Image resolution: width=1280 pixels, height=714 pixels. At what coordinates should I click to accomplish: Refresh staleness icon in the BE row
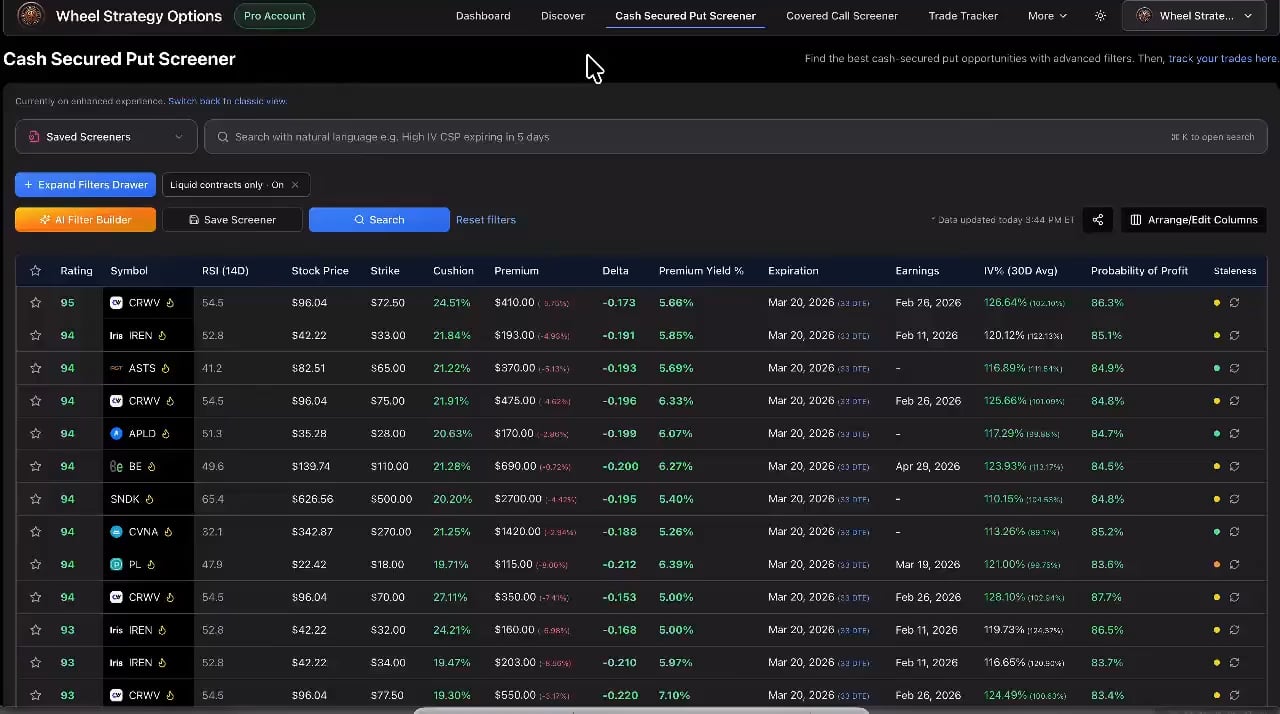pyautogui.click(x=1234, y=467)
